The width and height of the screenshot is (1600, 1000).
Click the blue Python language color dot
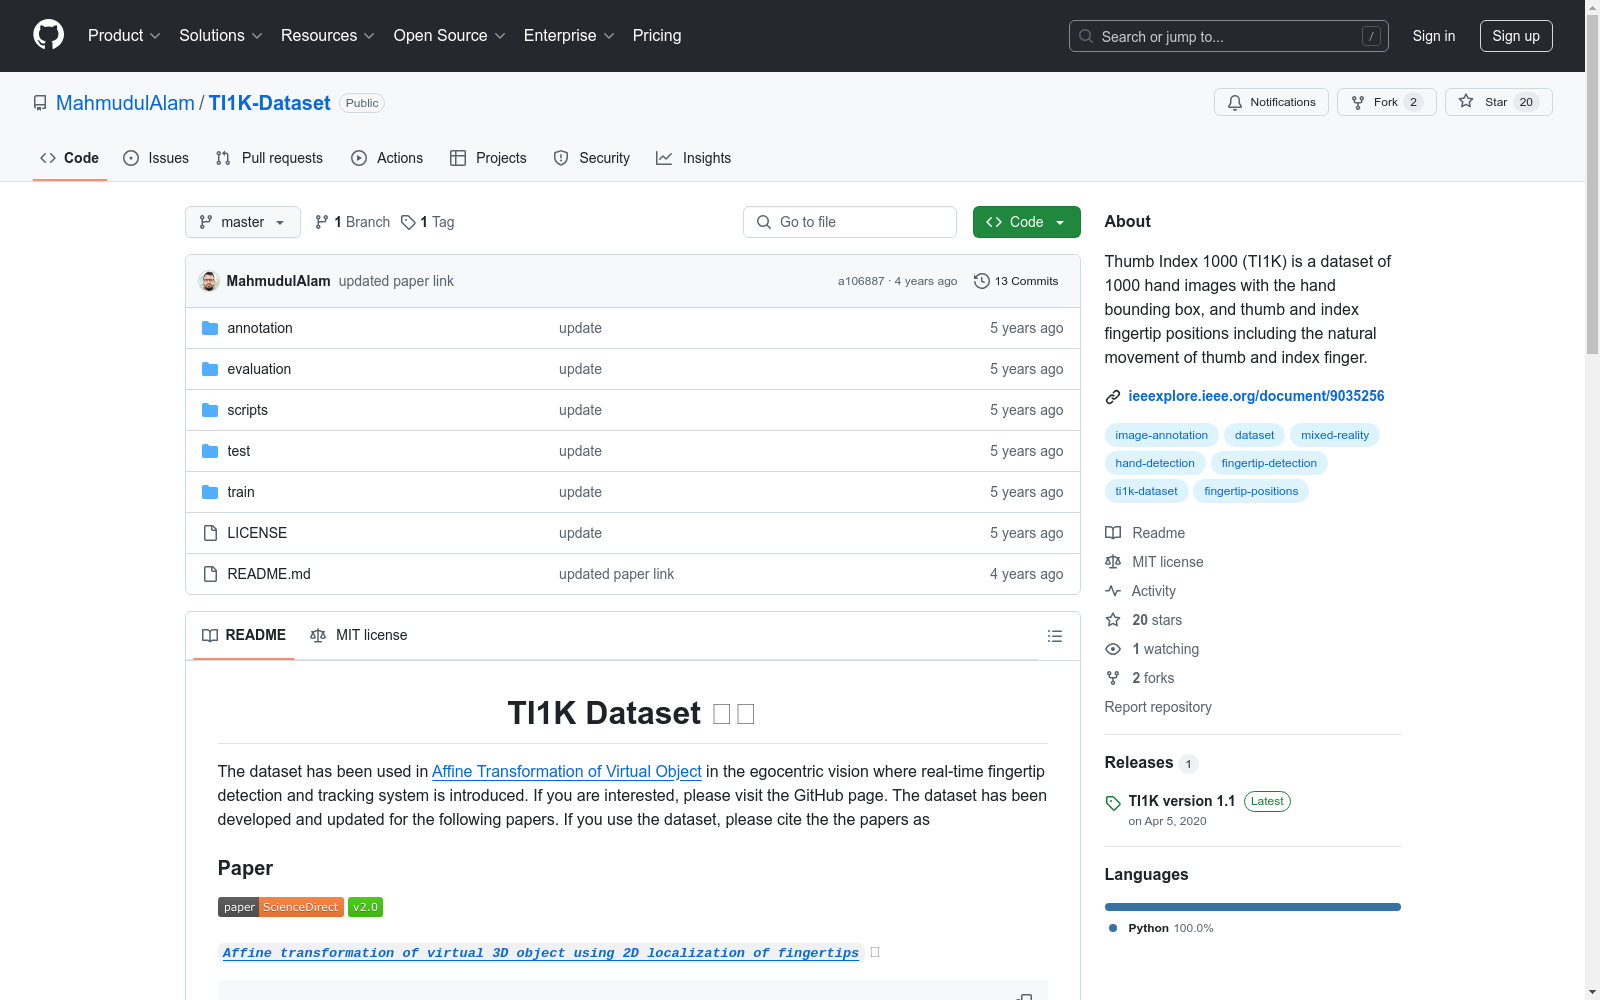click(1113, 928)
